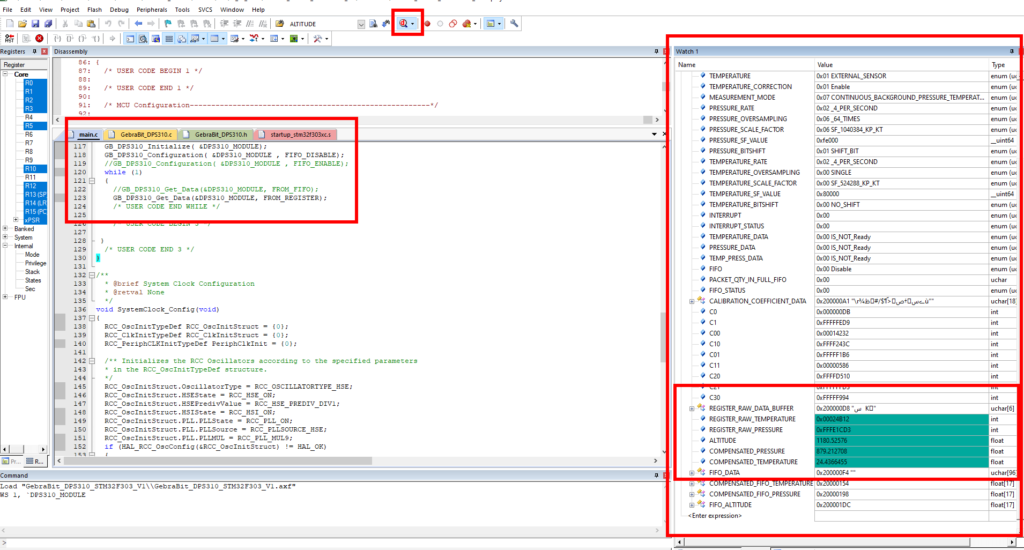The image size is (1024, 550).
Task: Toggle the Command Window icon
Action: [130, 39]
